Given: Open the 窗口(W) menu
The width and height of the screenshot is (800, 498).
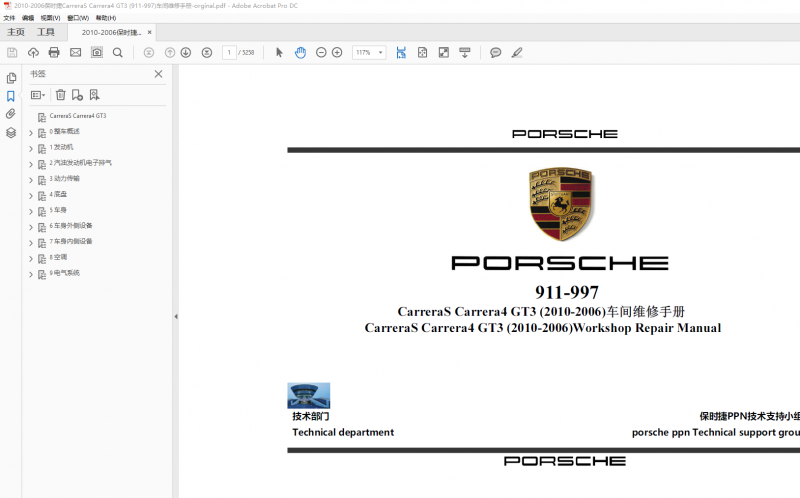Looking at the screenshot, I should [x=78, y=18].
